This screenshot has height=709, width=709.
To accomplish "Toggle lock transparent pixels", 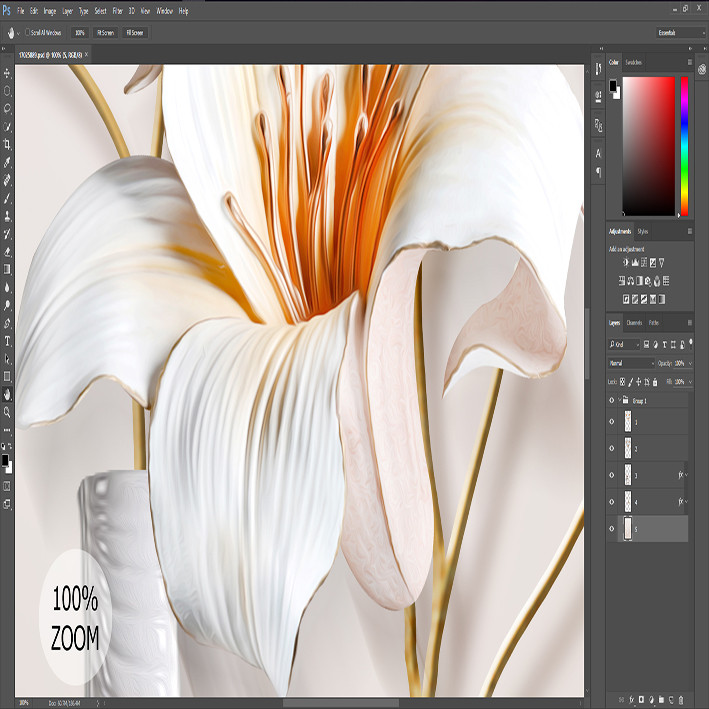I will [x=623, y=382].
